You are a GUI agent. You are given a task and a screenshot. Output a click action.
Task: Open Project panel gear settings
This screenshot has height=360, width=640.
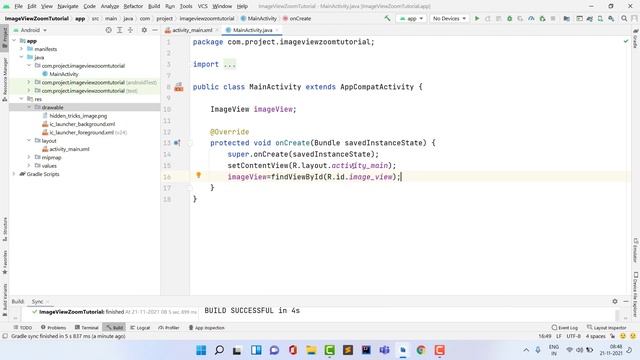click(x=144, y=30)
